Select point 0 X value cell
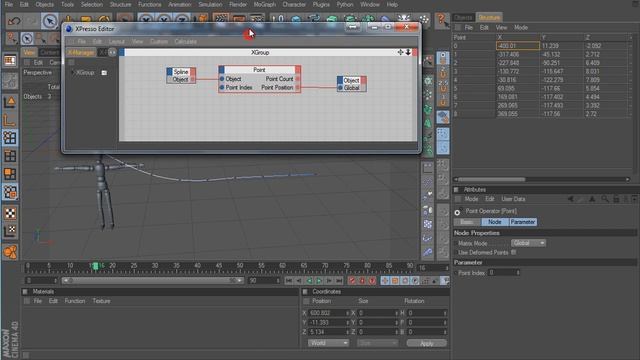Viewport: 640px width, 360px height. click(x=517, y=46)
